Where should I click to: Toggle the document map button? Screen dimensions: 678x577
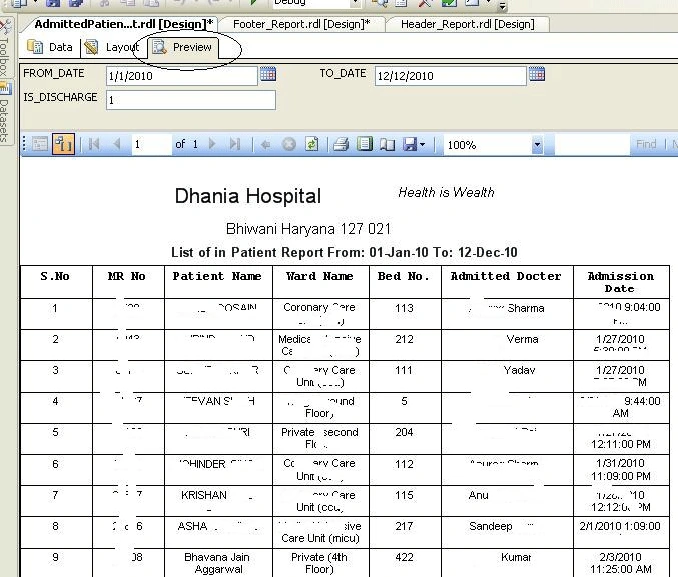point(40,144)
